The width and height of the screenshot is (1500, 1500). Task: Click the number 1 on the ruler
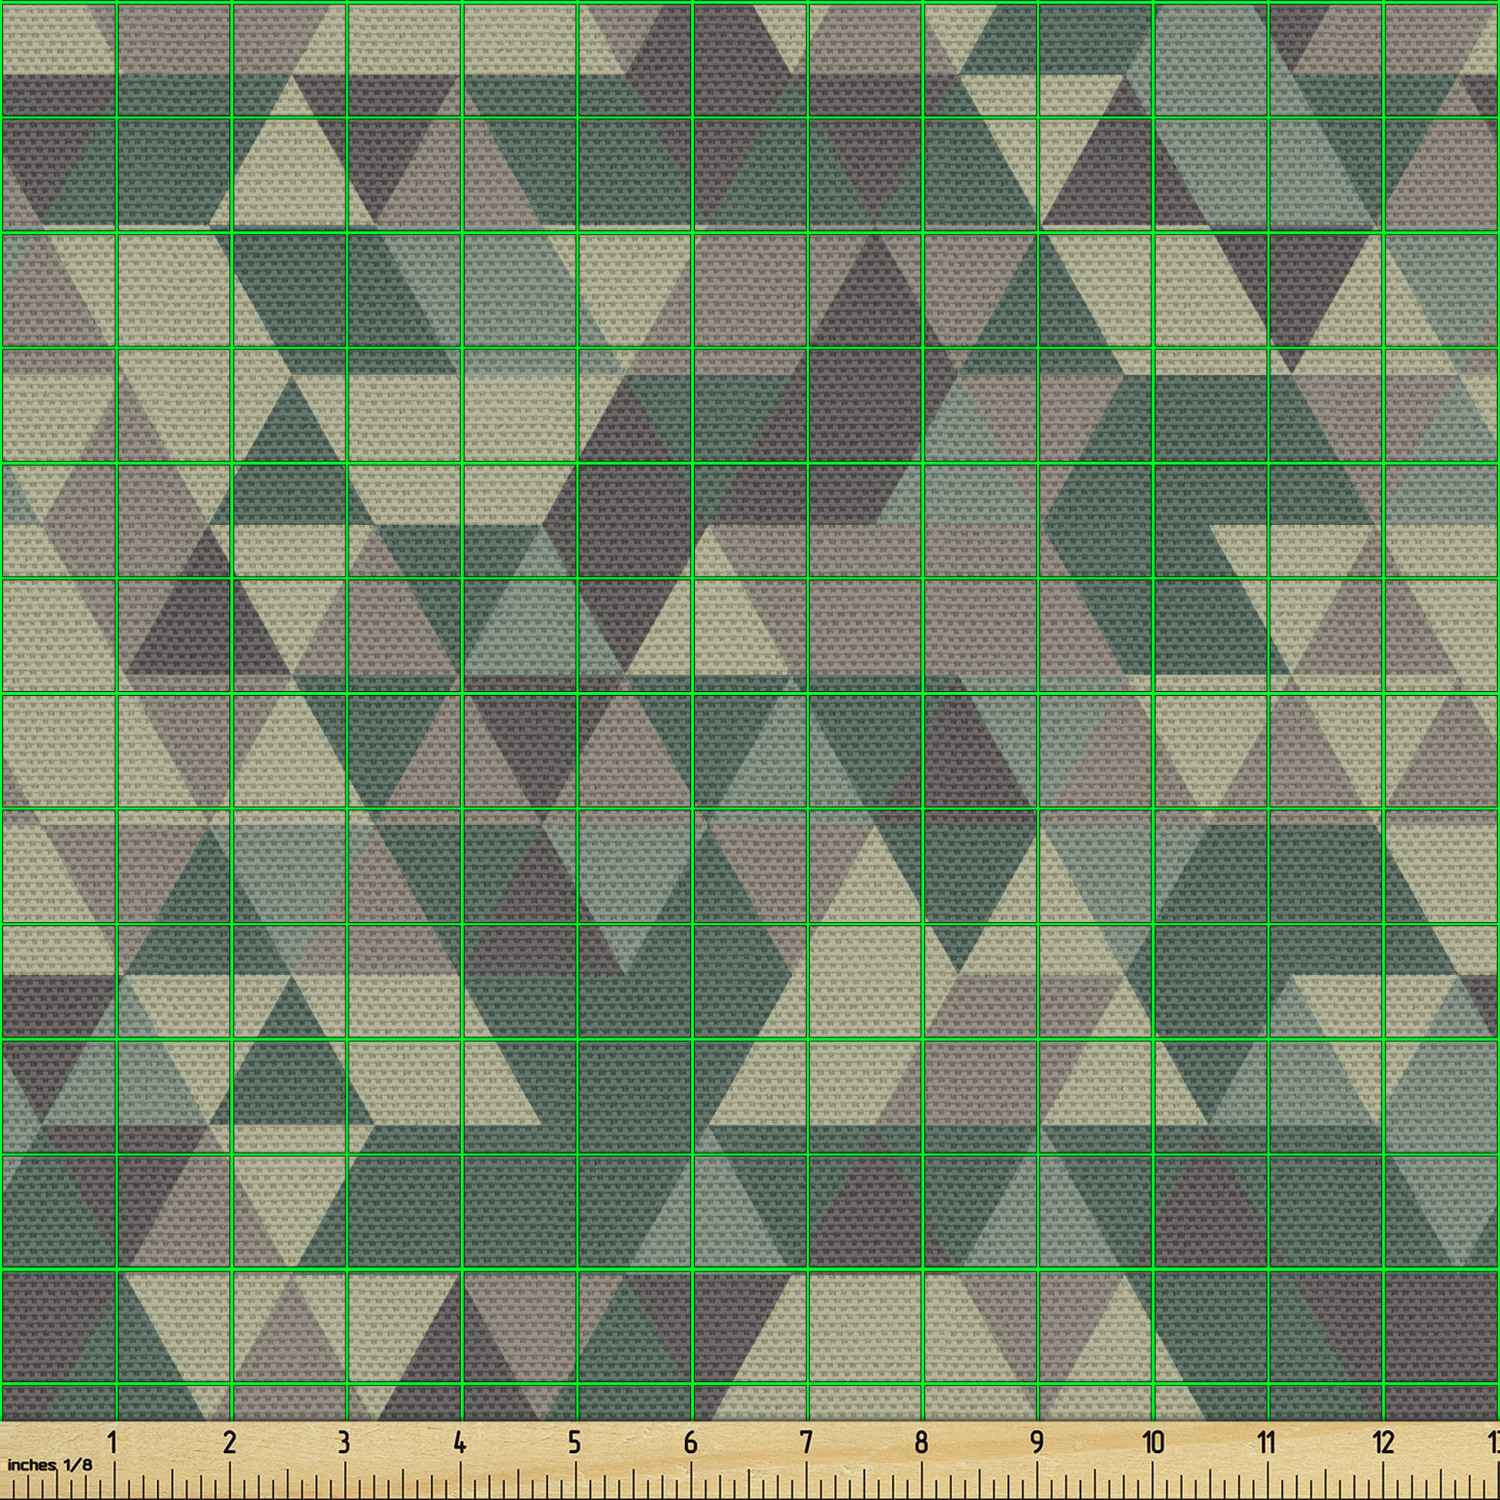tap(113, 1442)
